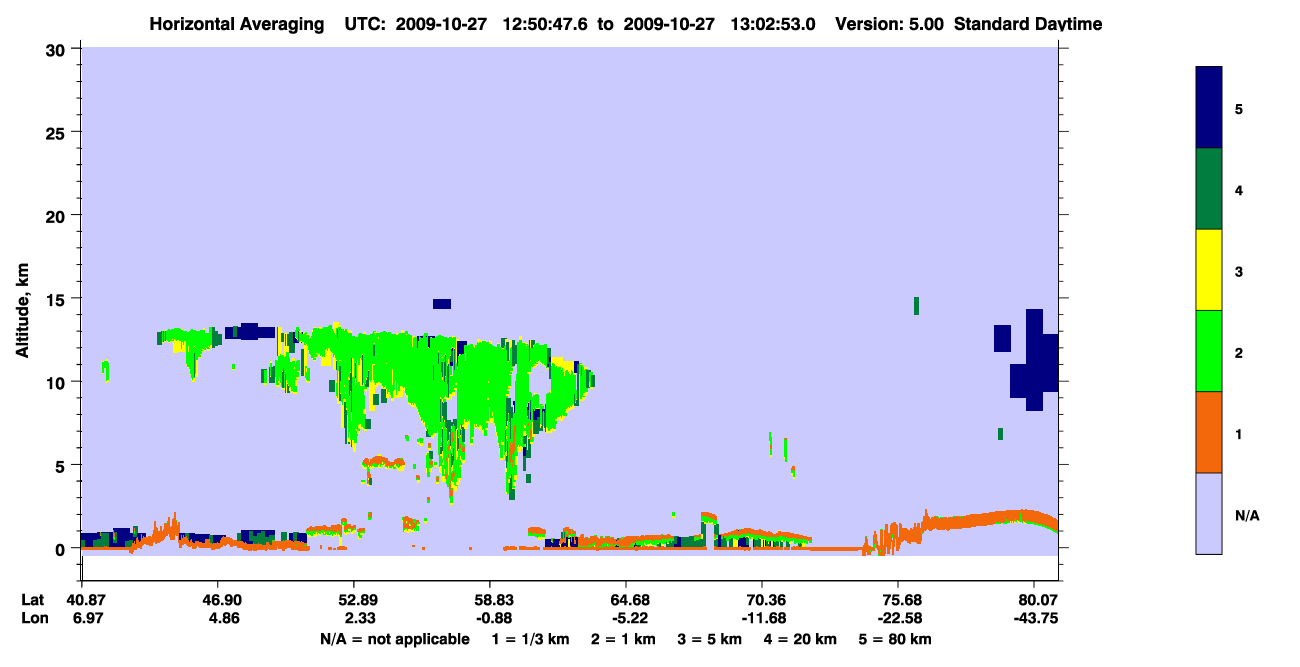
Task: Click the 'Altitude, km' axis label
Action: click(x=22, y=313)
